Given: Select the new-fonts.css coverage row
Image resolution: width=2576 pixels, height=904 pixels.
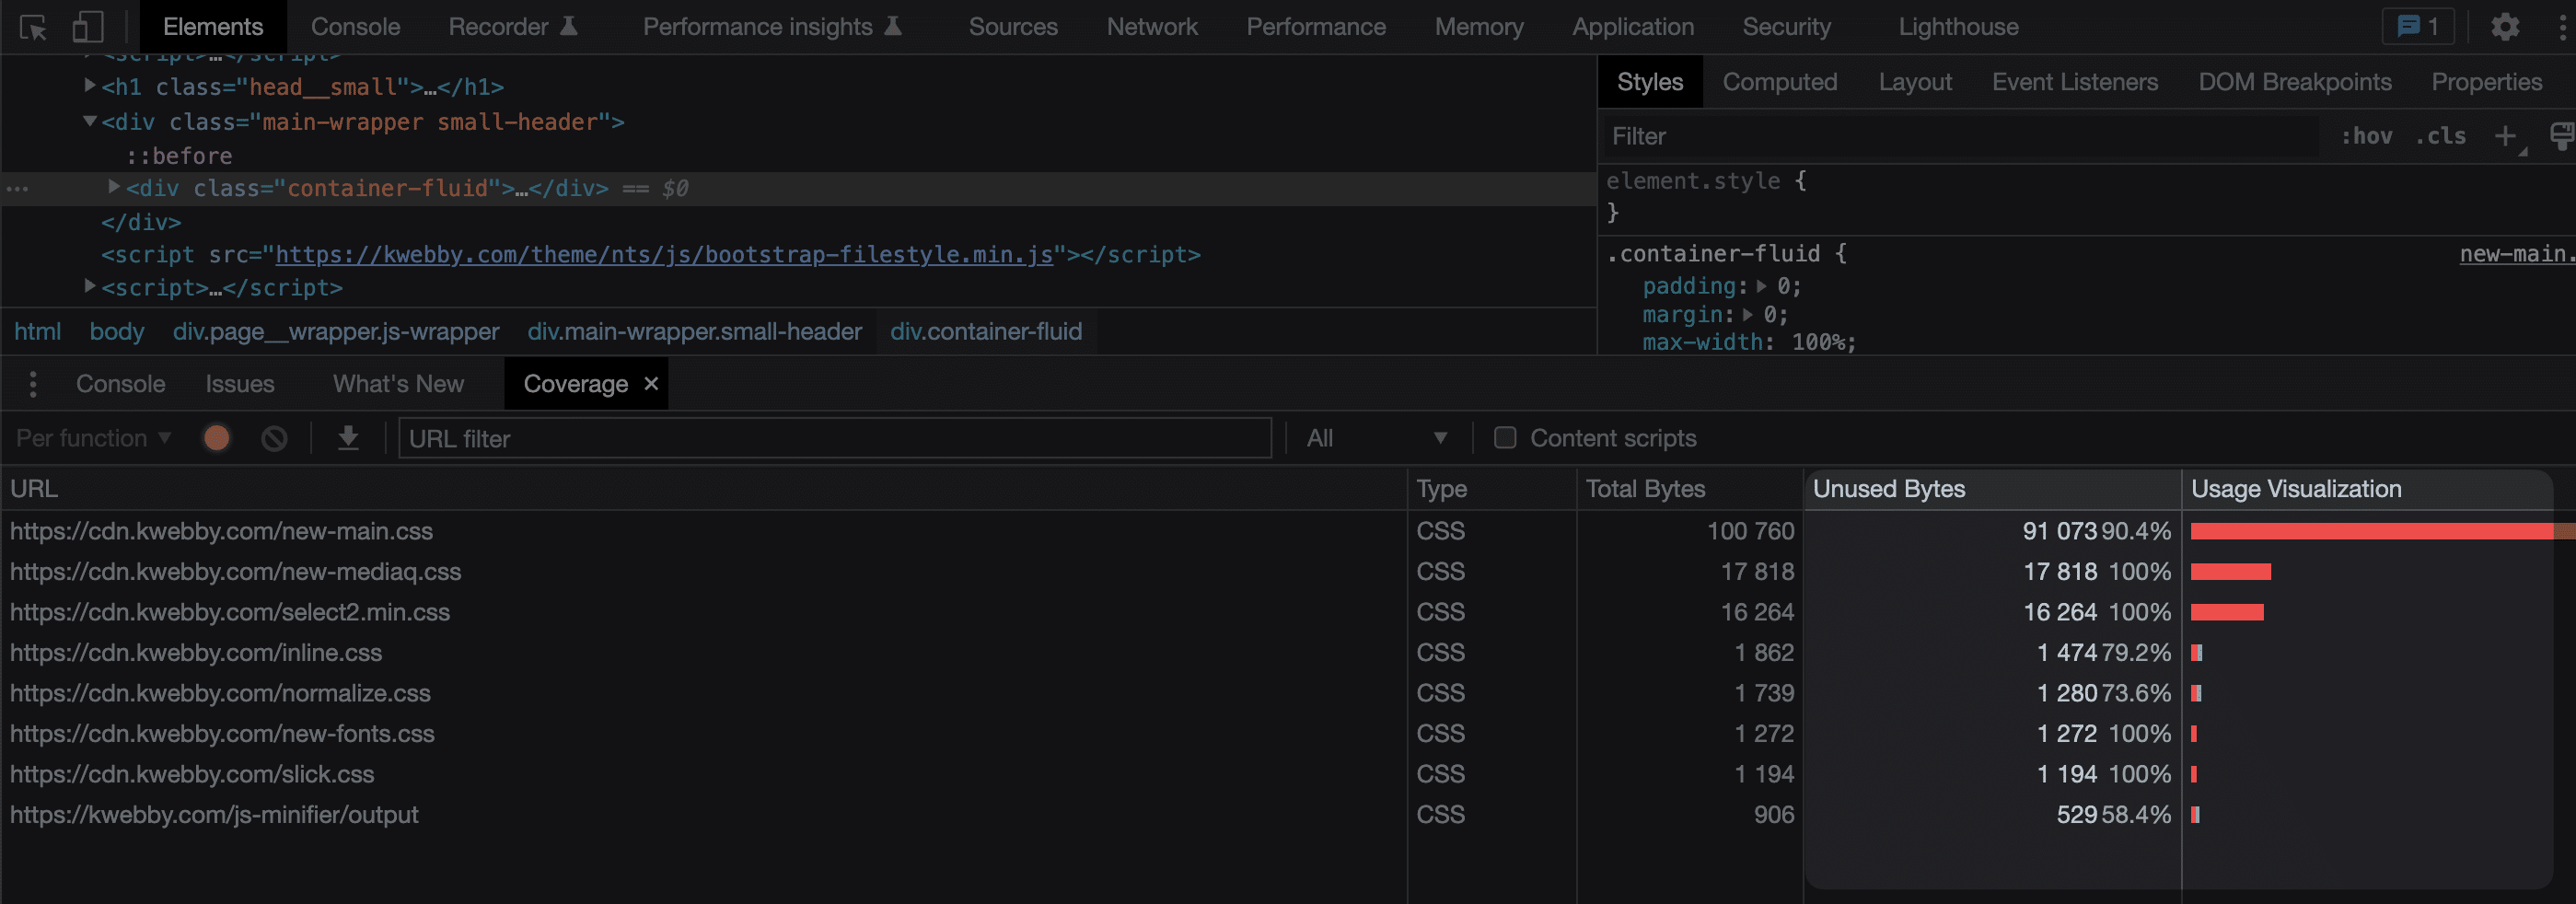Looking at the screenshot, I should (1288, 734).
